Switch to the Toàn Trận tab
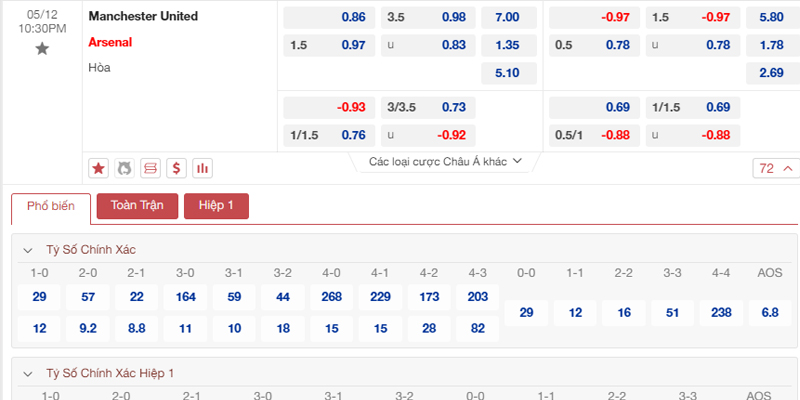Image resolution: width=800 pixels, height=400 pixels. 137,206
